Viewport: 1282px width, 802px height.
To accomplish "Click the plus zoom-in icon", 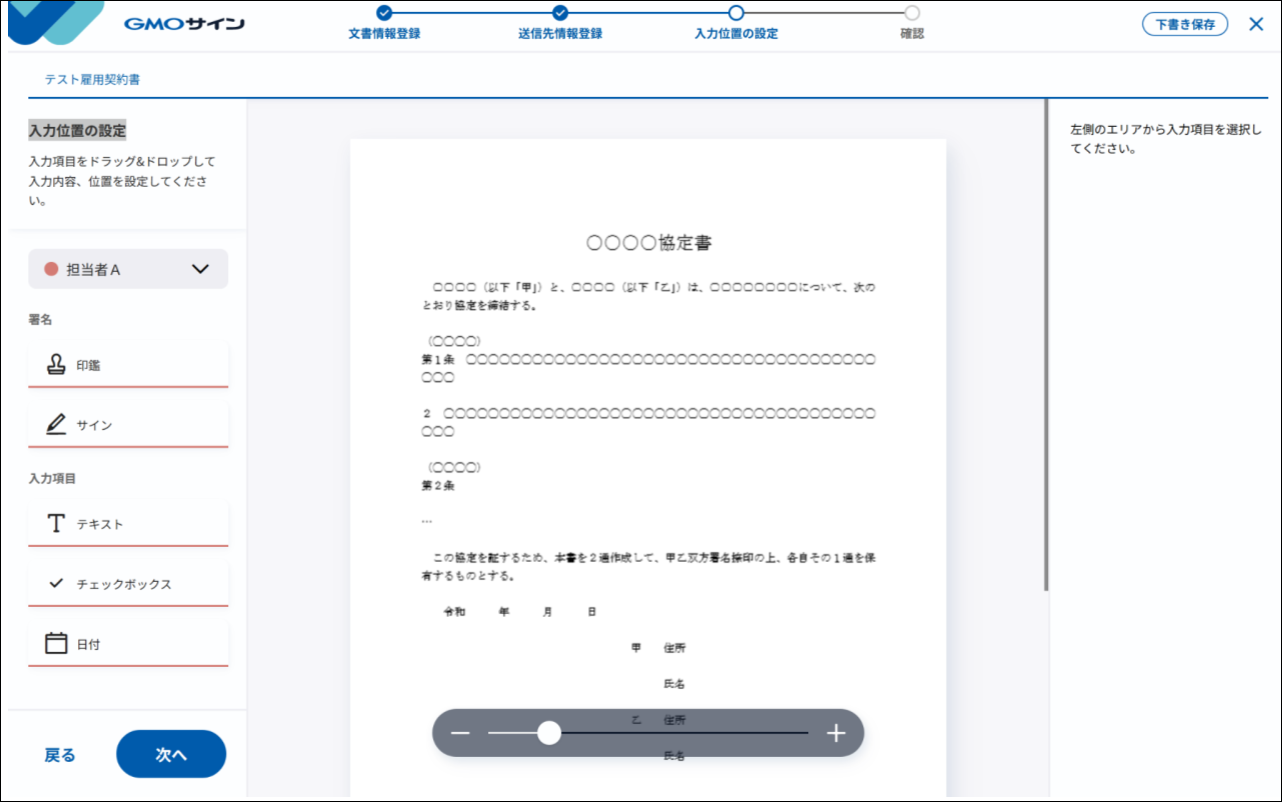I will point(836,733).
